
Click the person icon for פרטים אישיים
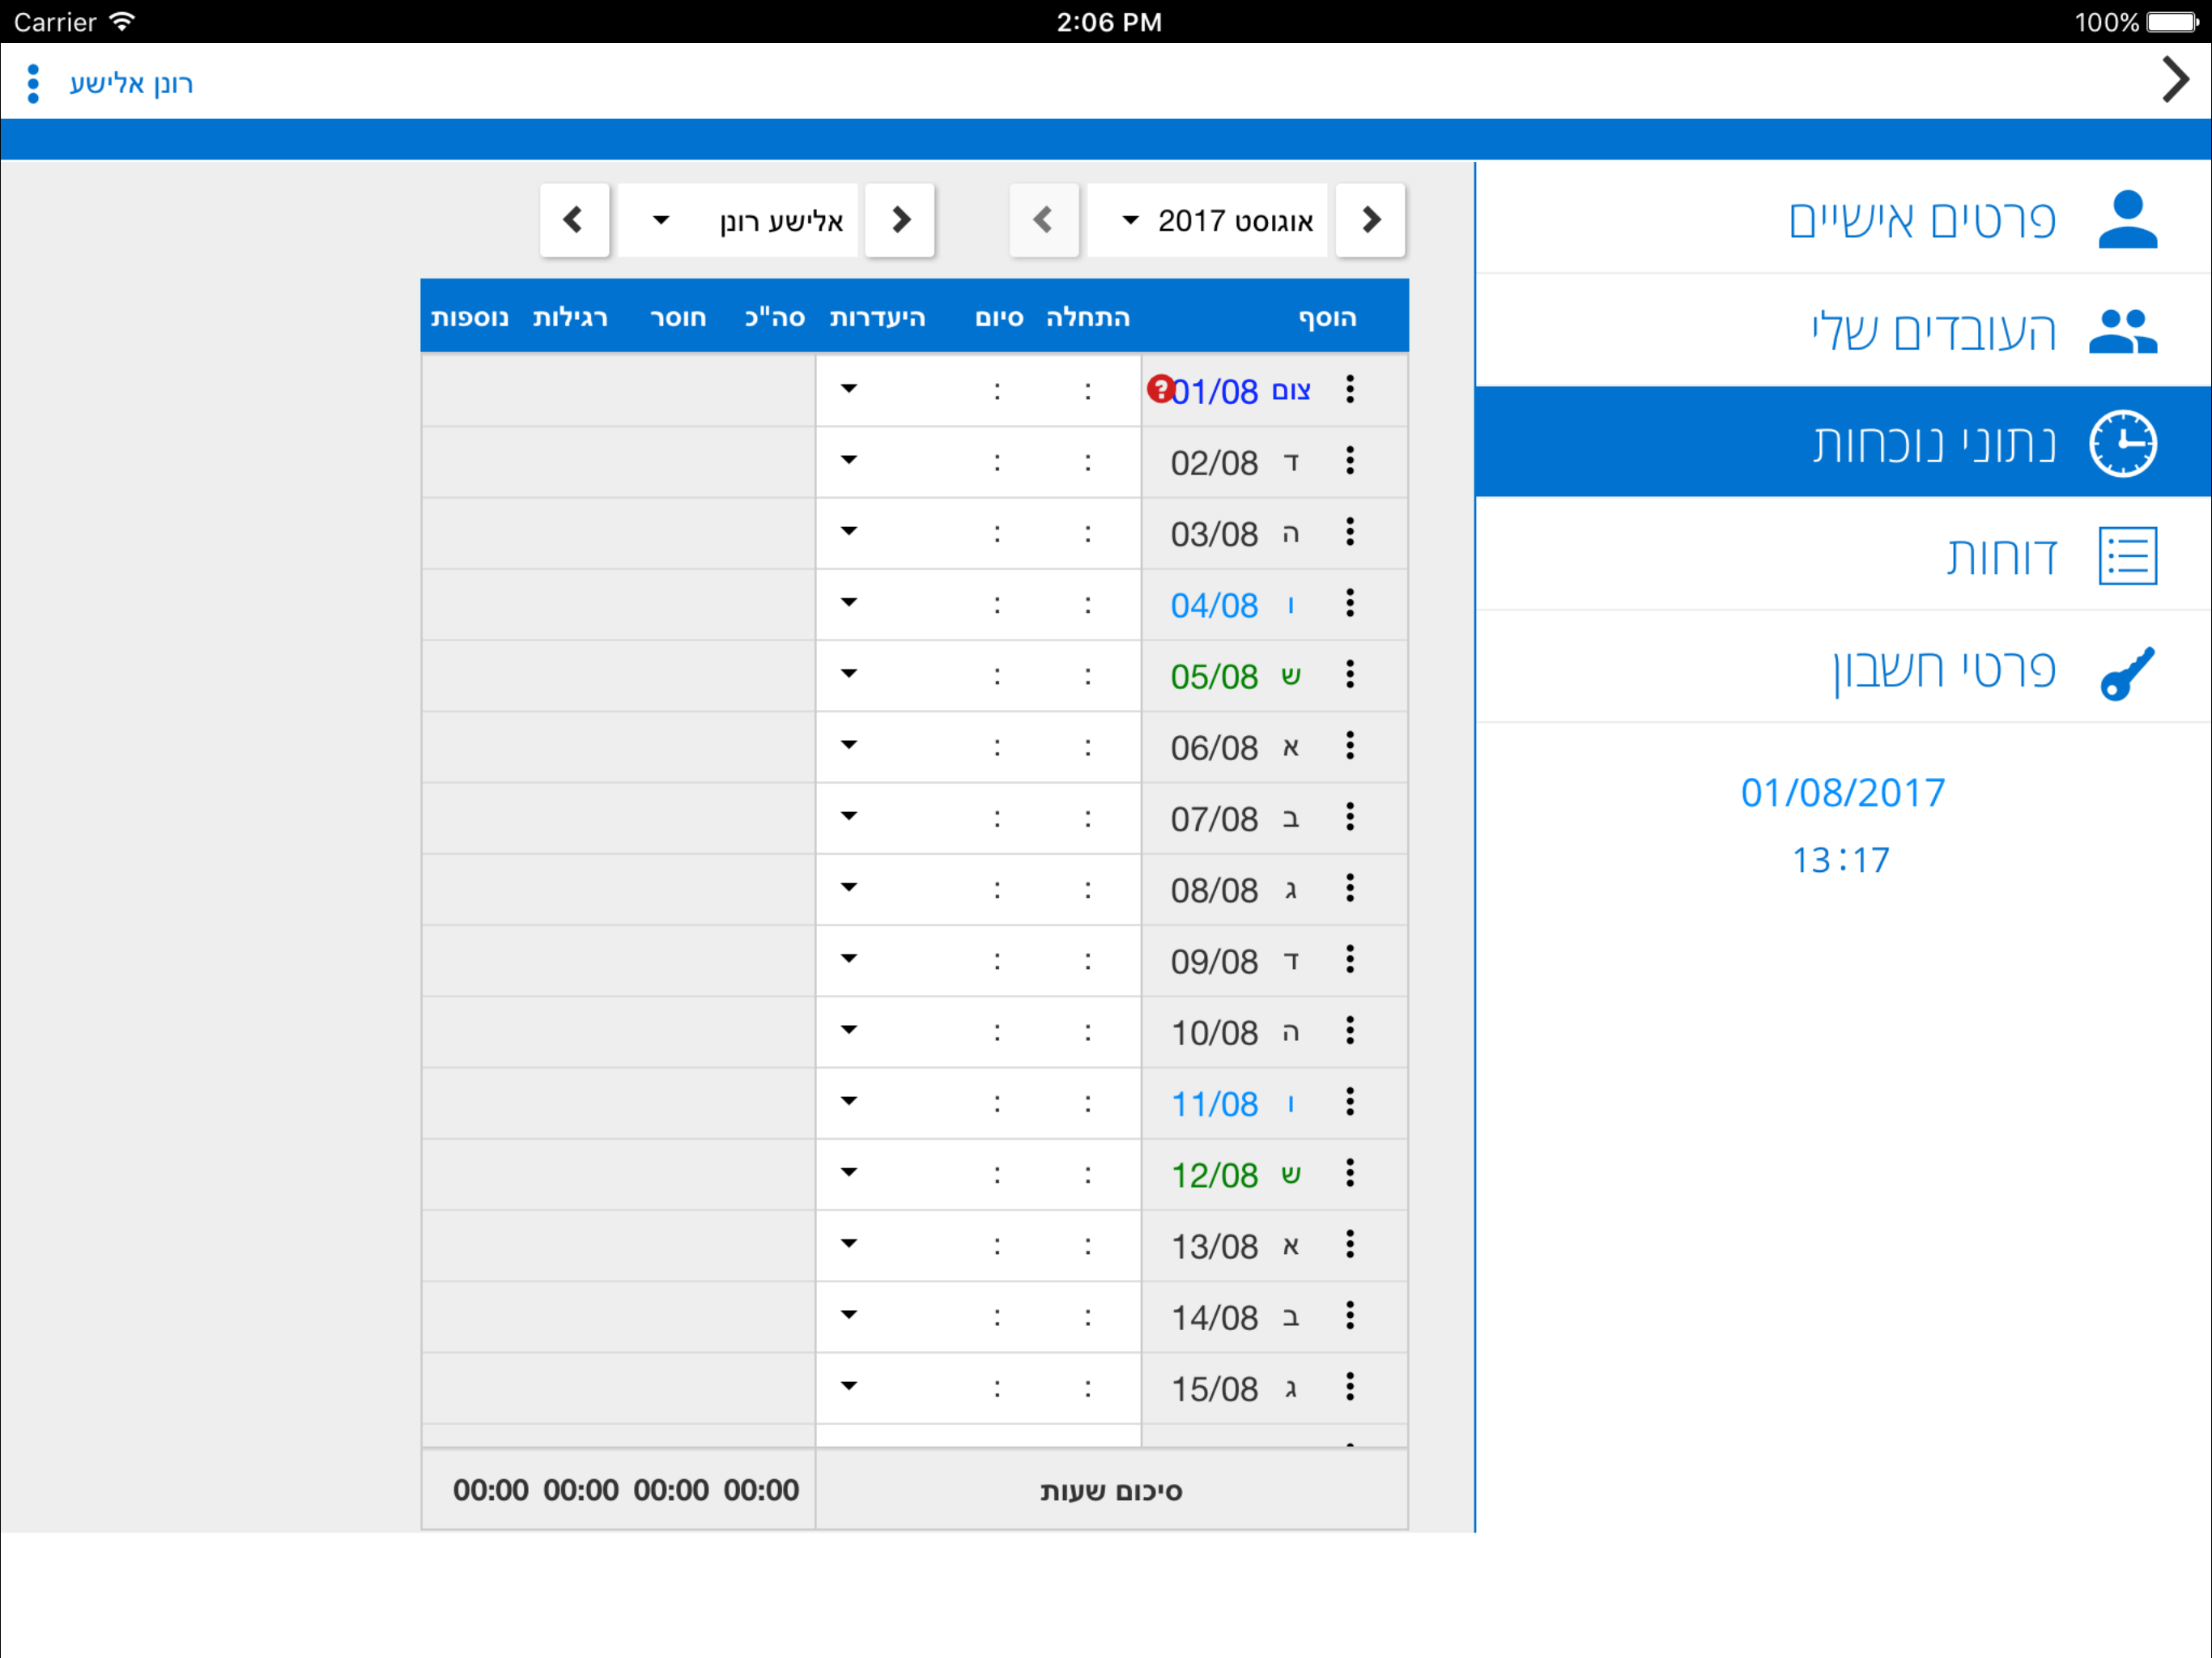(x=2126, y=219)
